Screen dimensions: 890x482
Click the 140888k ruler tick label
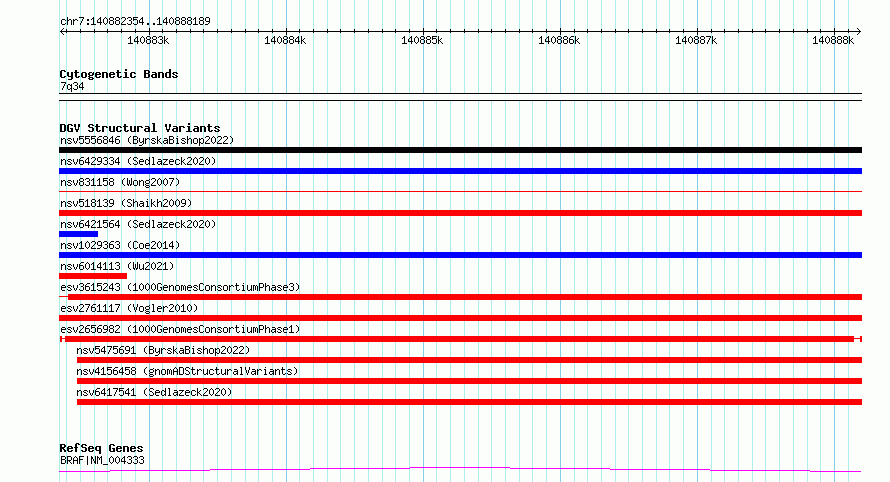[x=833, y=40]
